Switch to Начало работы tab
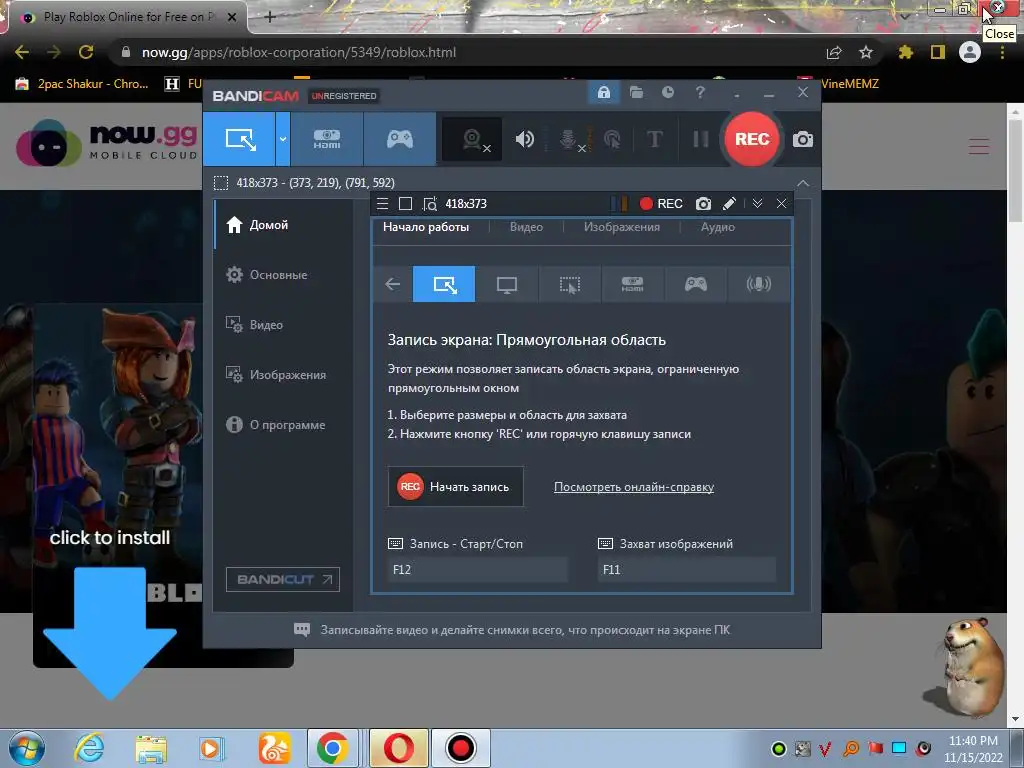 click(426, 227)
